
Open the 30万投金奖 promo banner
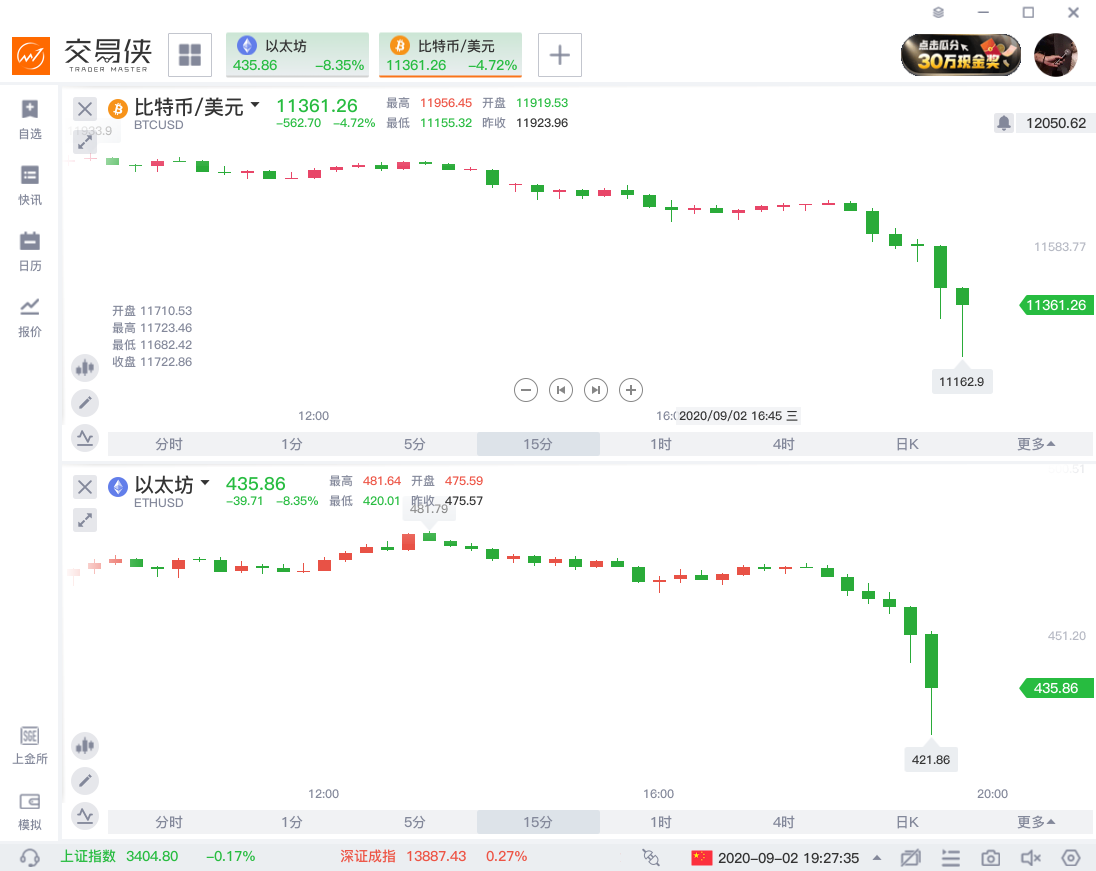[x=960, y=55]
